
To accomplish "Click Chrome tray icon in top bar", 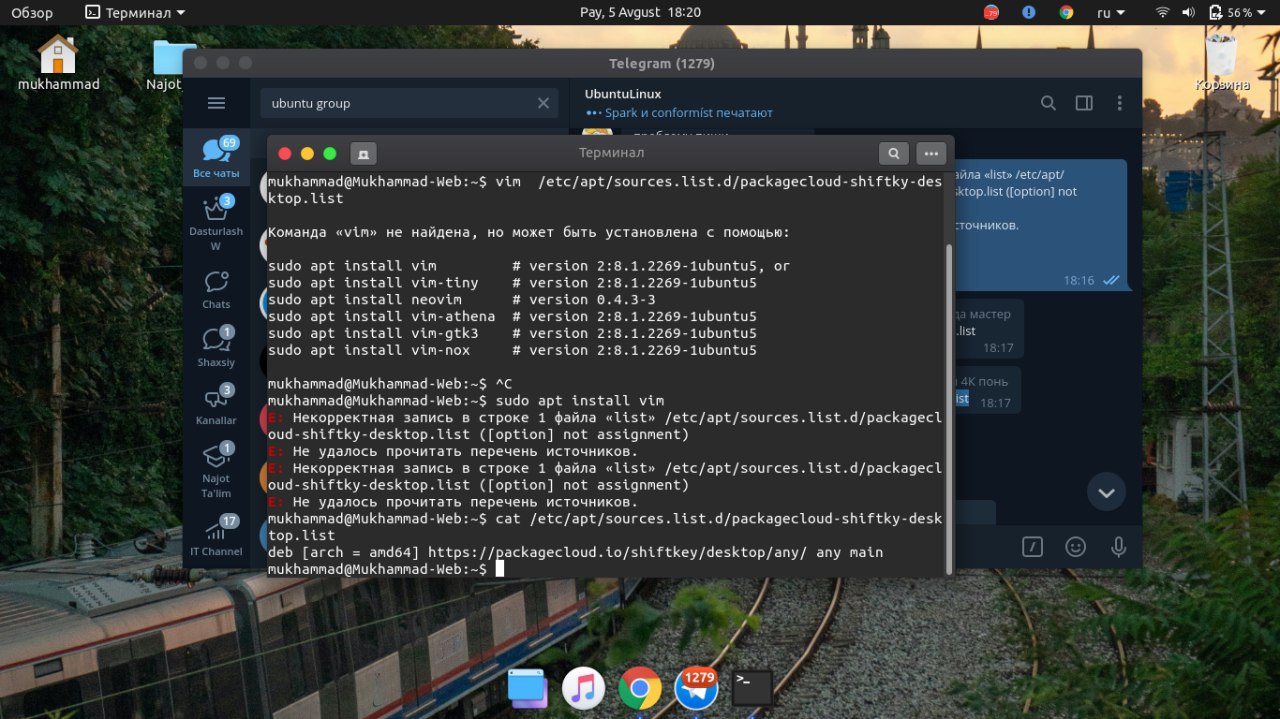I will coord(1066,13).
